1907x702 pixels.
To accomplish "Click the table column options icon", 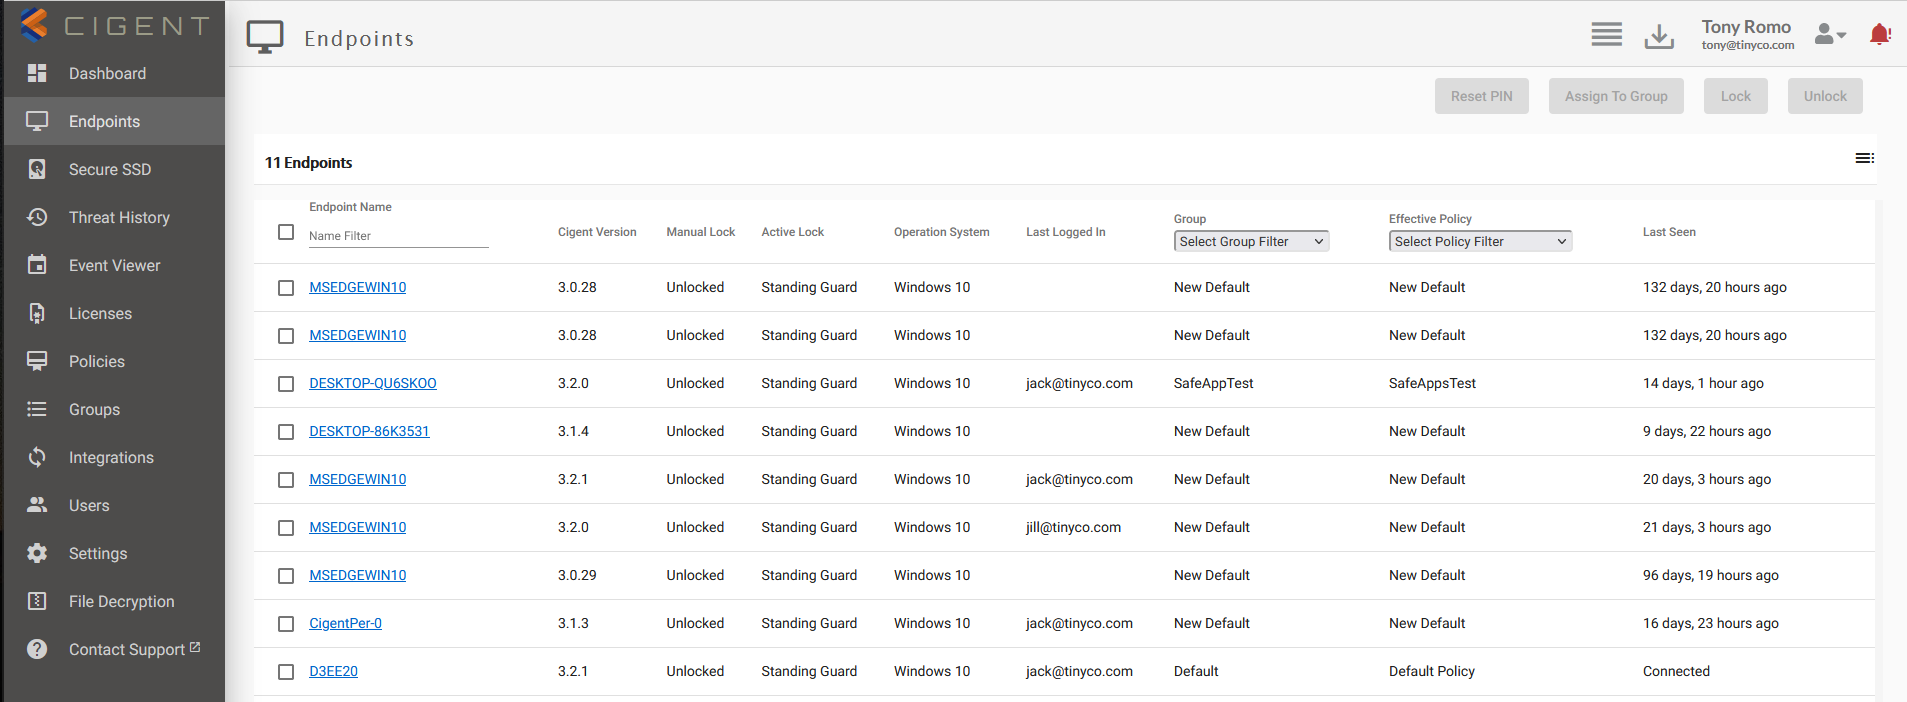I will coord(1864,159).
